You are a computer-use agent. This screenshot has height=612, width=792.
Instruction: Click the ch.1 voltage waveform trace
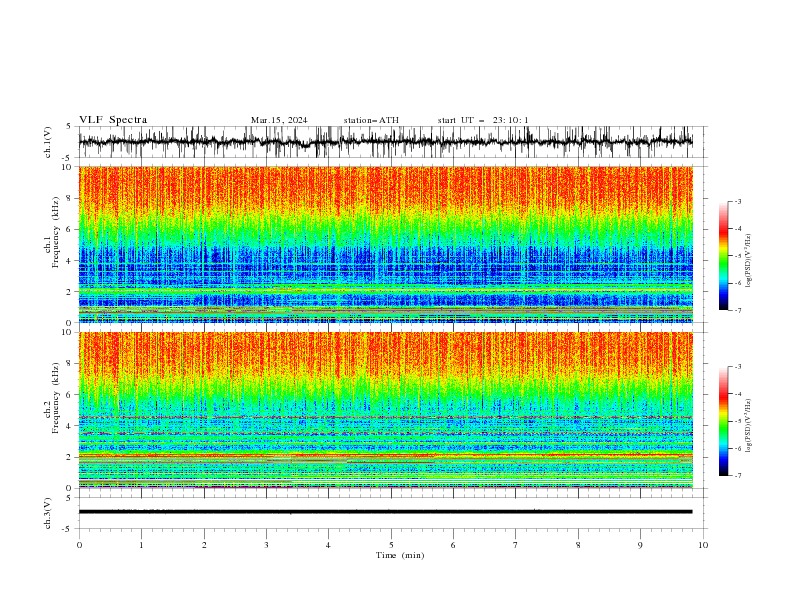385,142
